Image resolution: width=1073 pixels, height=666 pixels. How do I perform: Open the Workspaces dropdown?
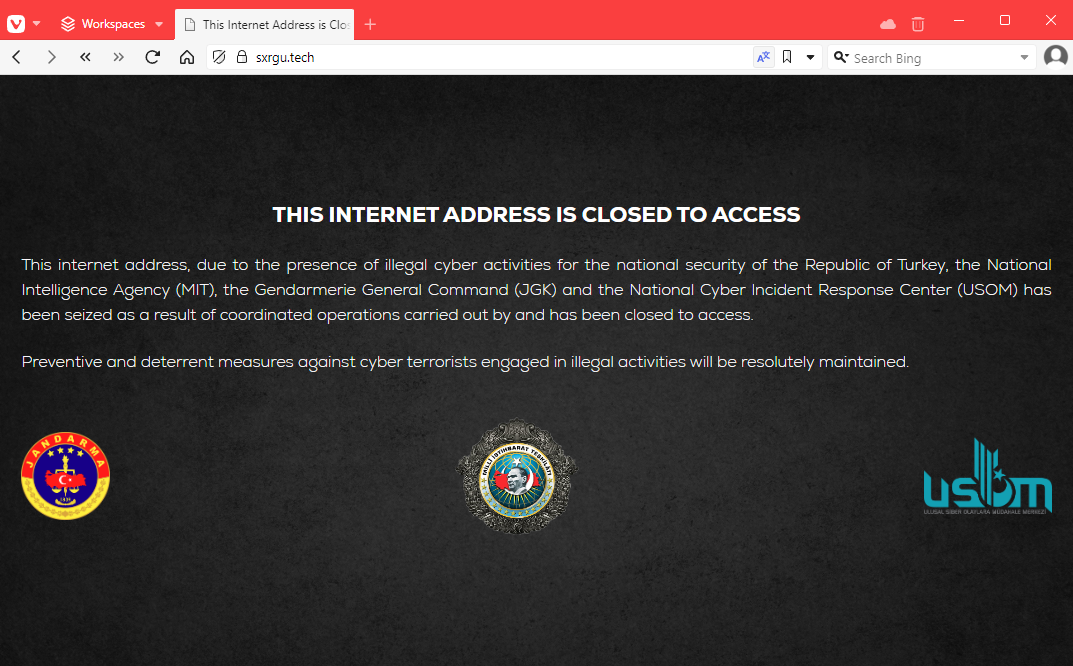[113, 24]
